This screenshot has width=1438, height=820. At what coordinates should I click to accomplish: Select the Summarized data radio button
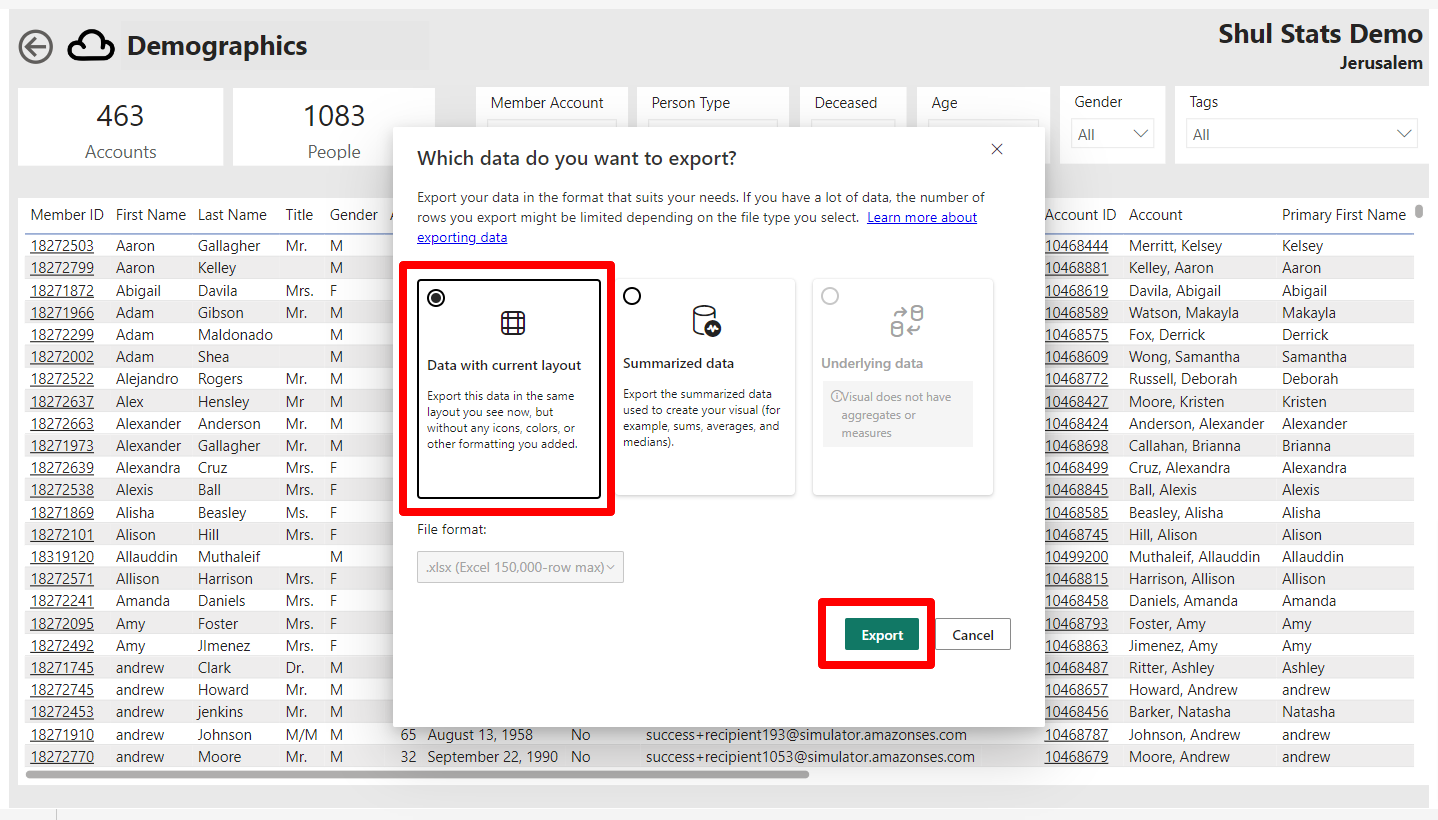[x=630, y=295]
